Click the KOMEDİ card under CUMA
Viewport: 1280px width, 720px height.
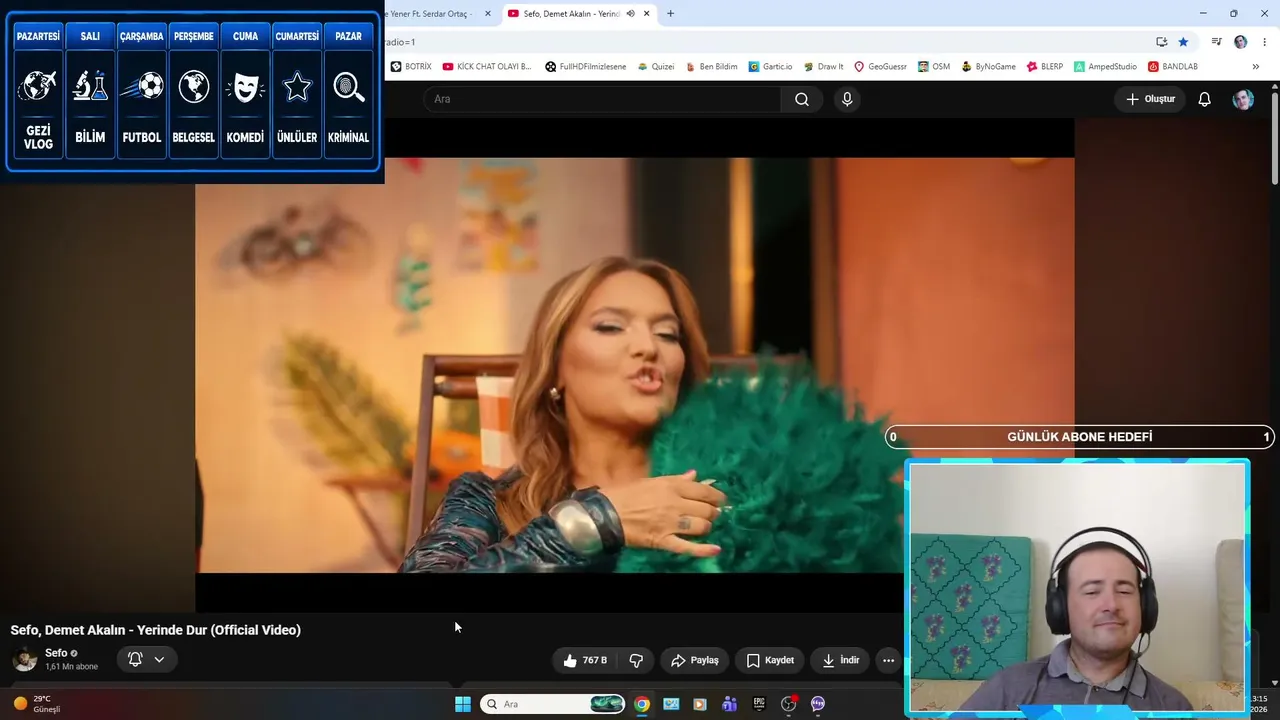tap(245, 104)
